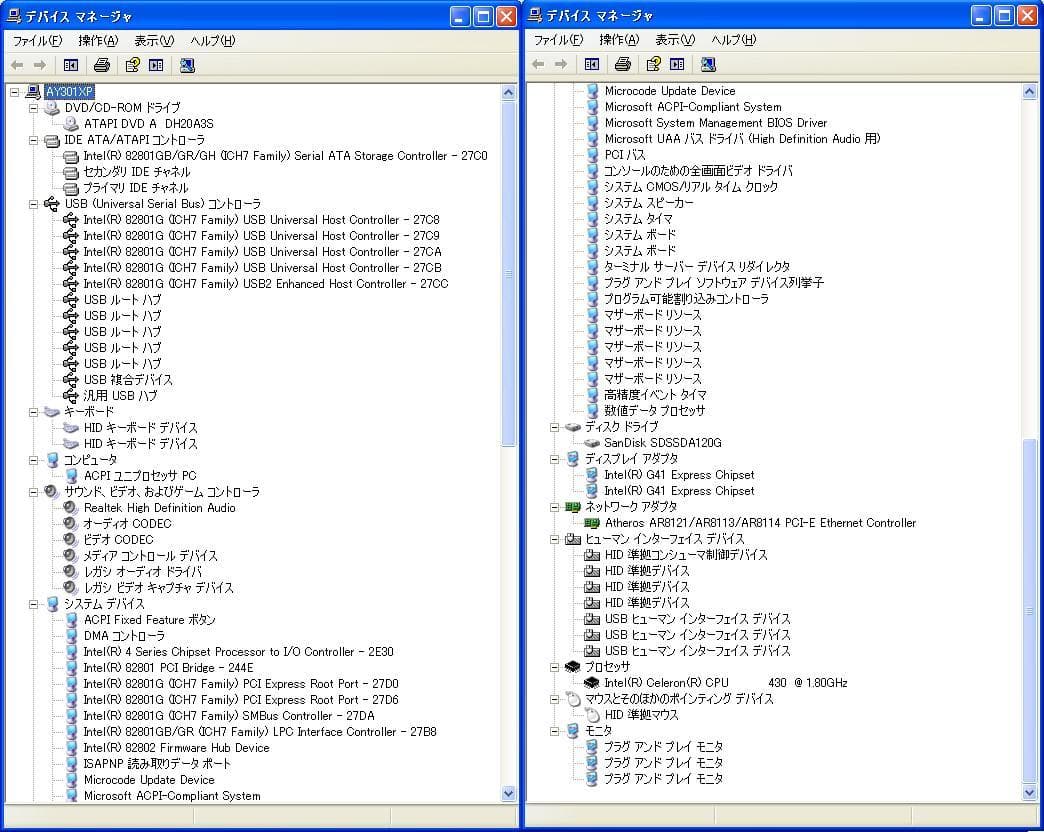1044x832 pixels.
Task: Click the print icon in the left Device Manager toolbar
Action: 100,64
